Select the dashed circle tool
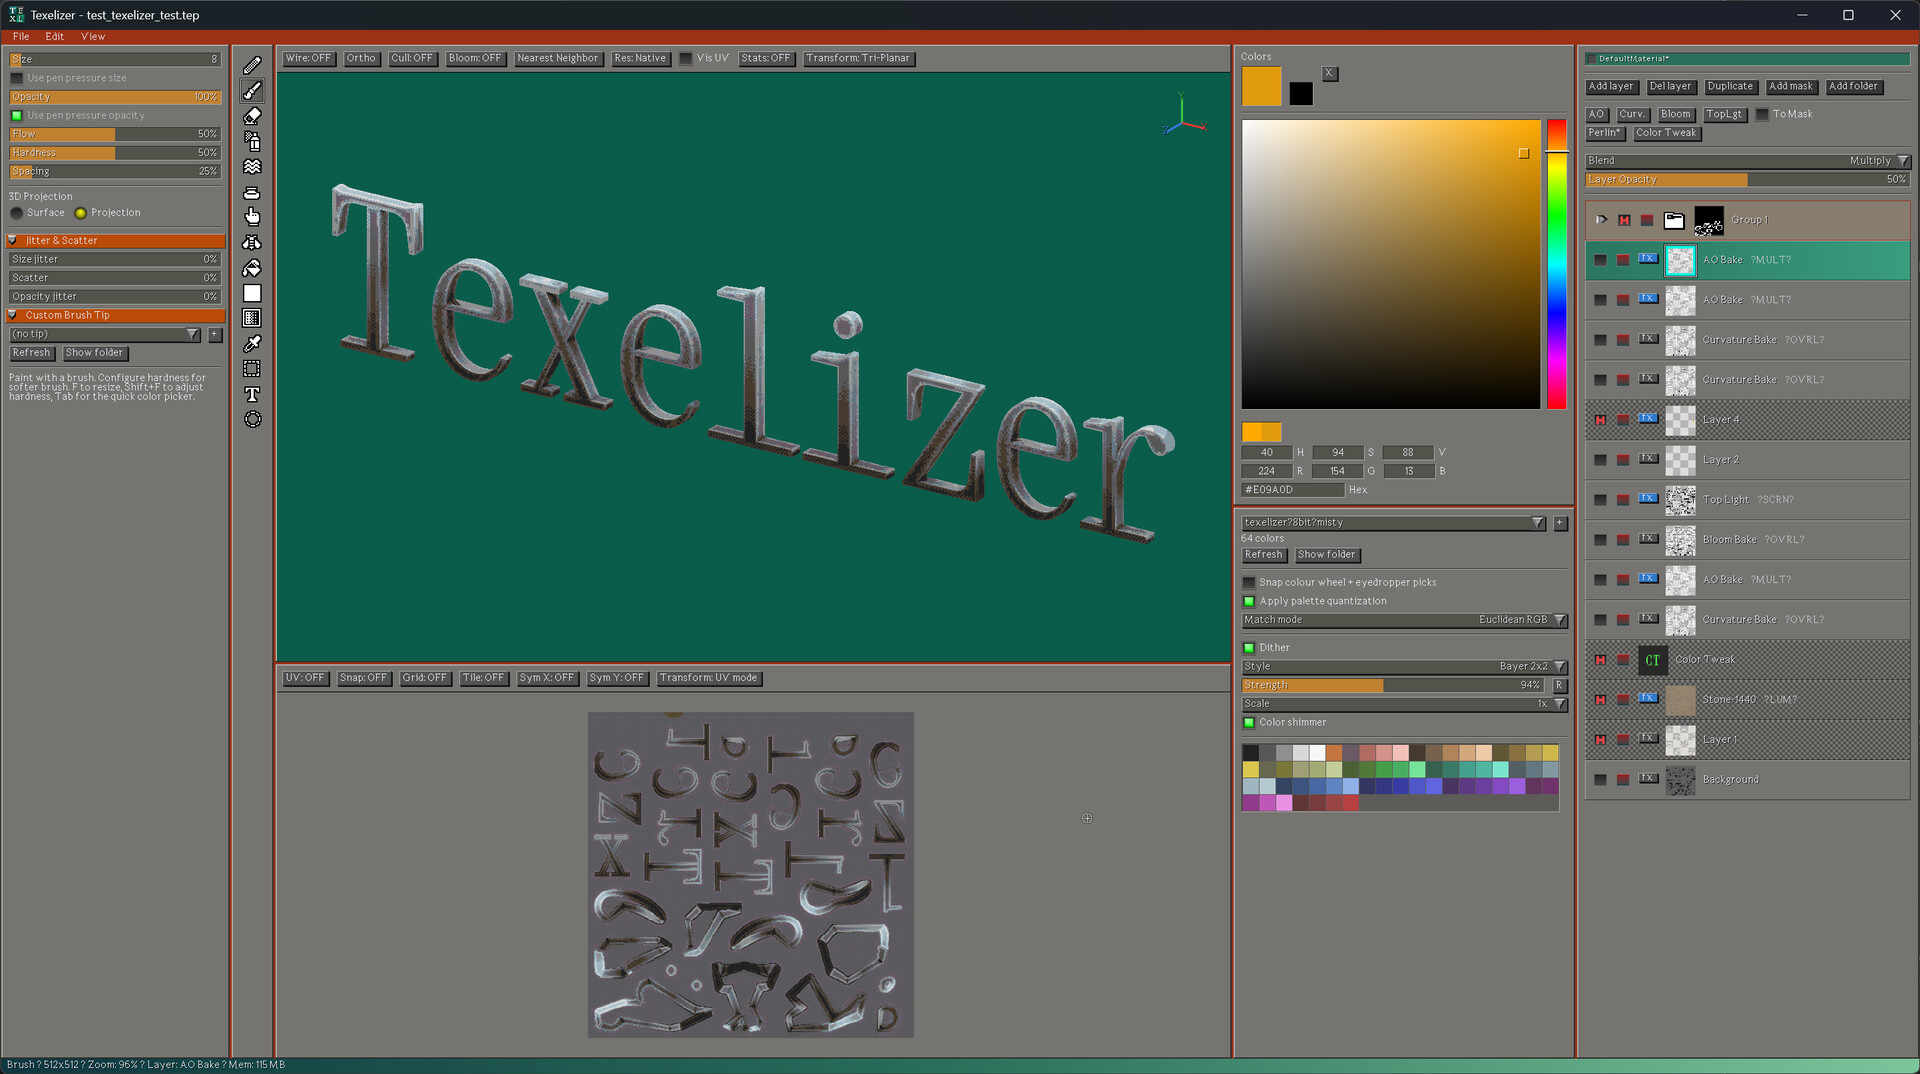 coord(252,420)
